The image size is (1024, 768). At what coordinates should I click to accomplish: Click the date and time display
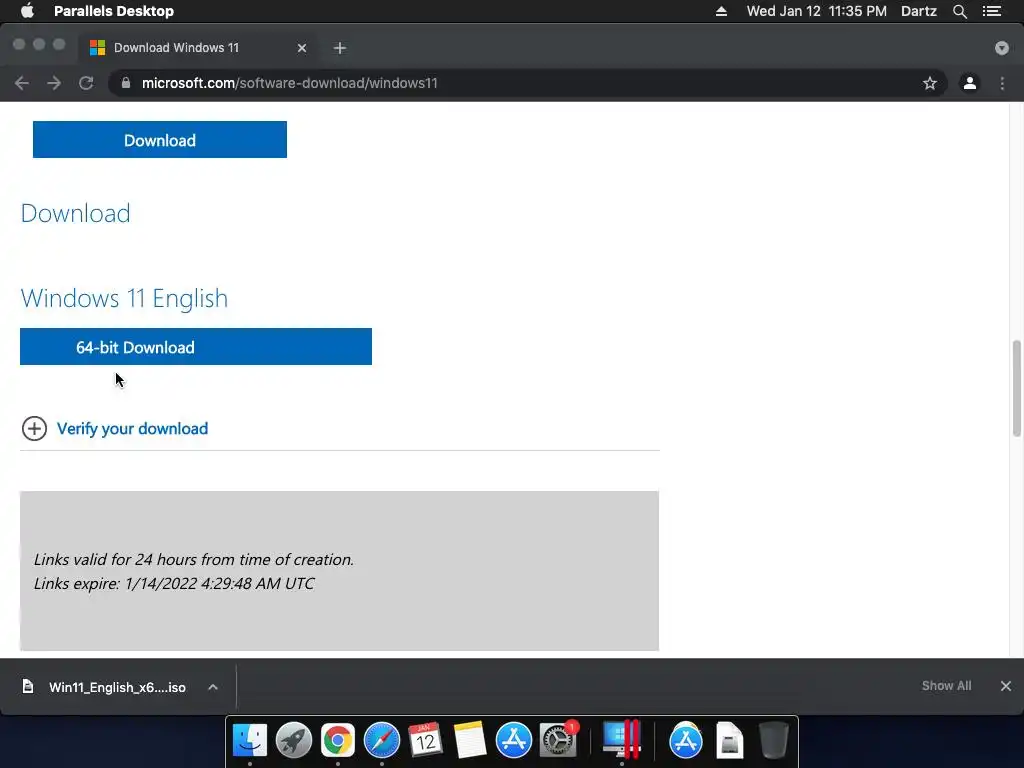click(816, 11)
